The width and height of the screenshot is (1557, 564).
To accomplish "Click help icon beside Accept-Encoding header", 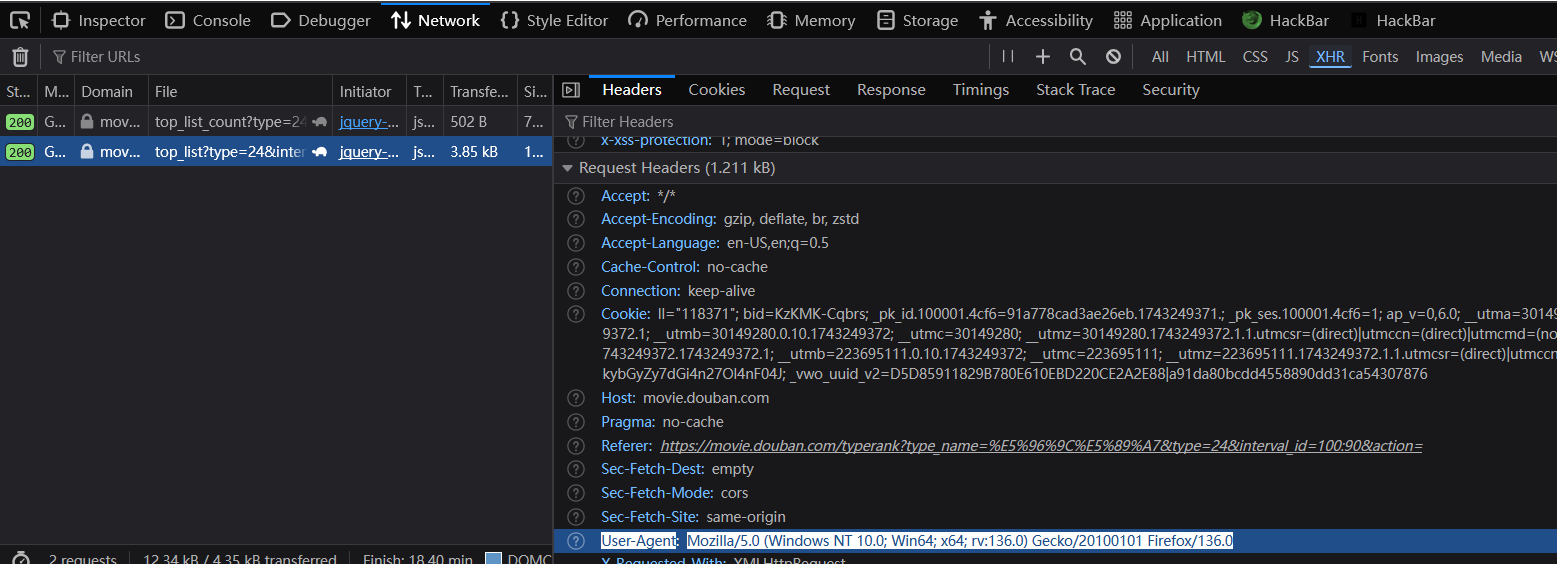I will click(x=576, y=219).
